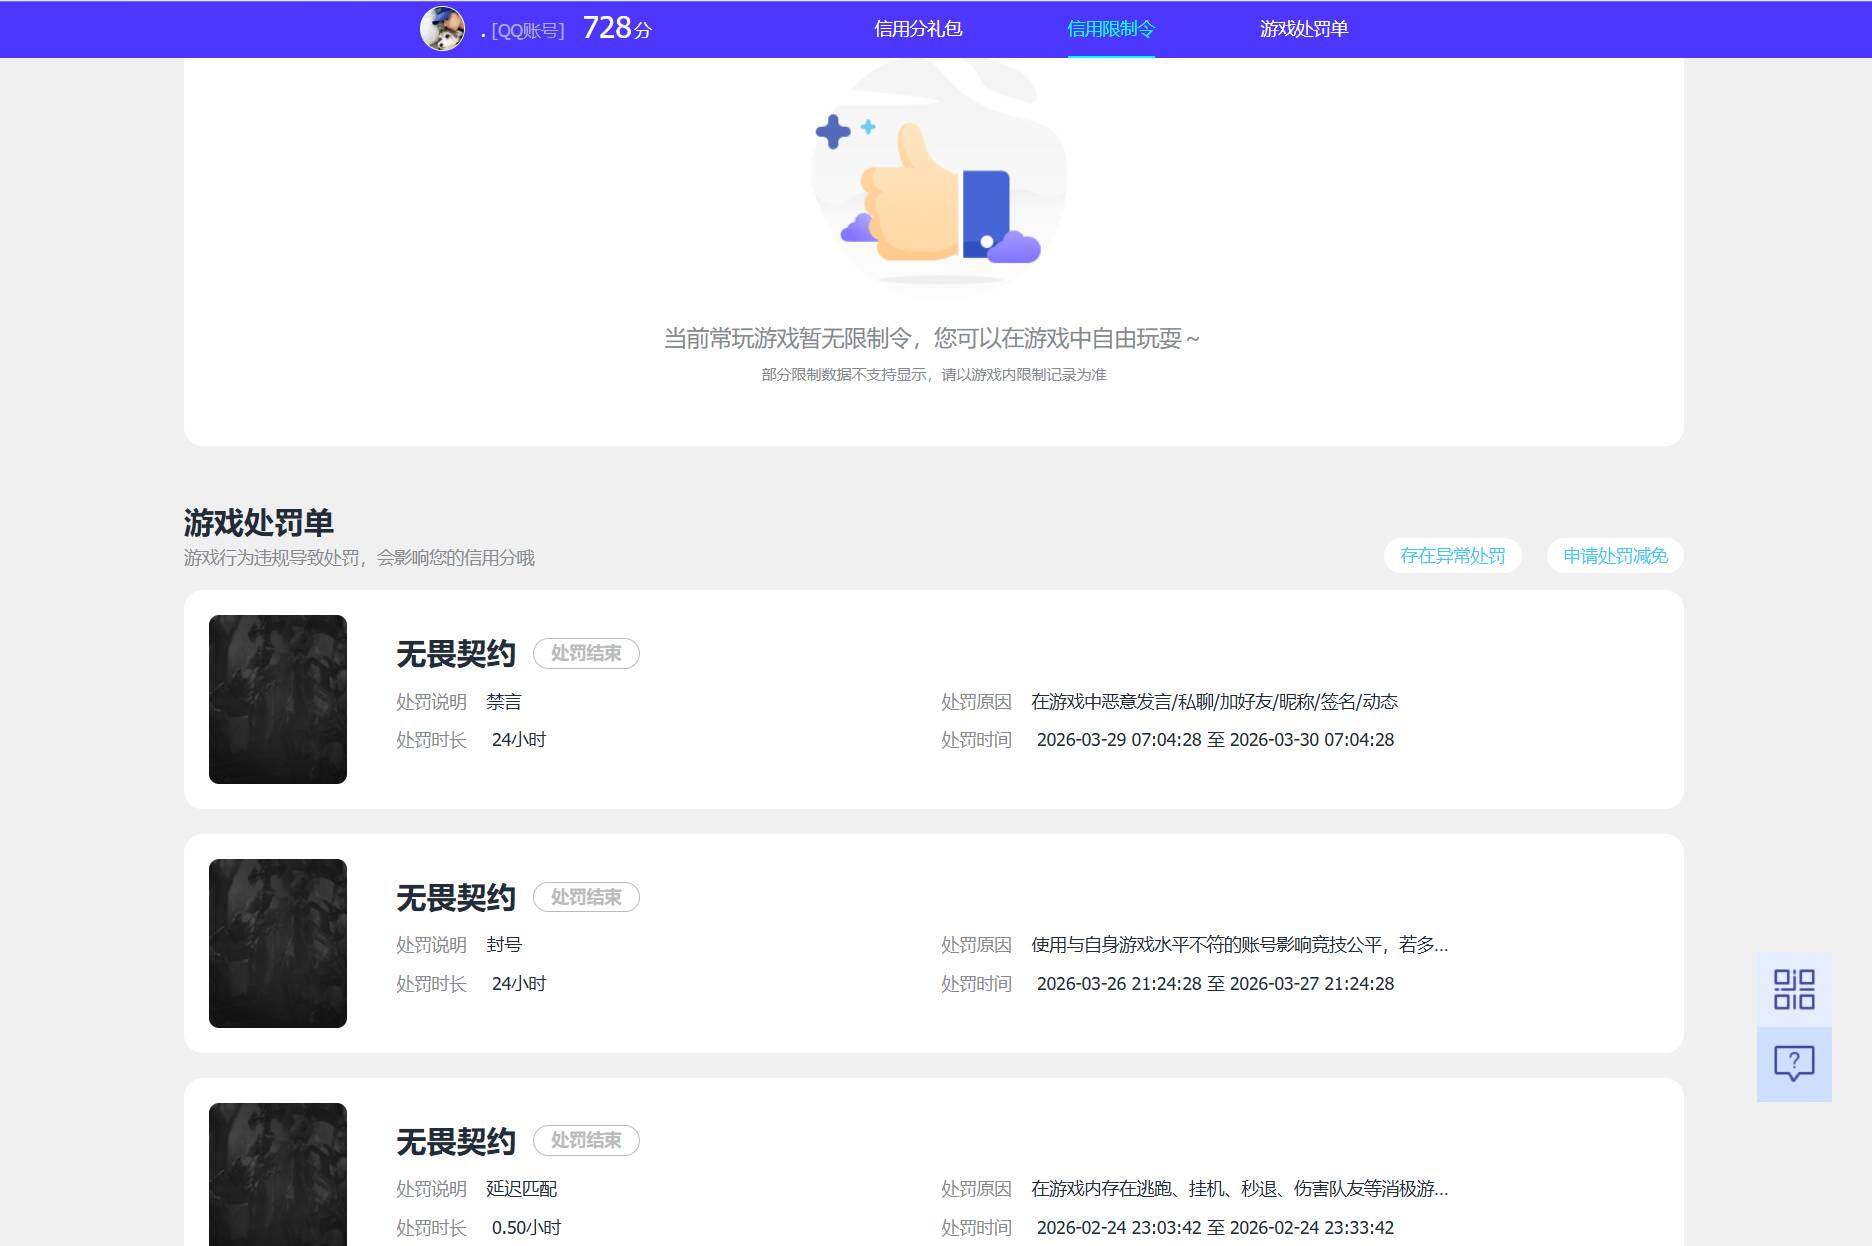The height and width of the screenshot is (1246, 1872).
Task: Open game thumbnail of 延迟匹配 penalty card
Action: 278,1174
